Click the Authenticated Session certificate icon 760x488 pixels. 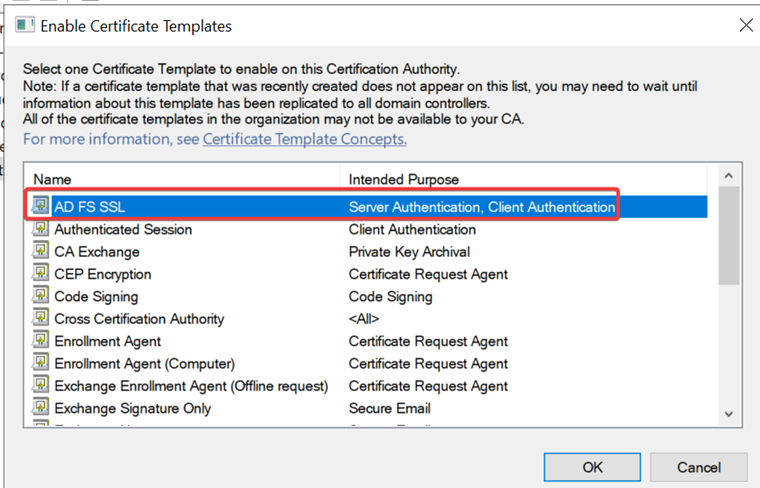(40, 229)
